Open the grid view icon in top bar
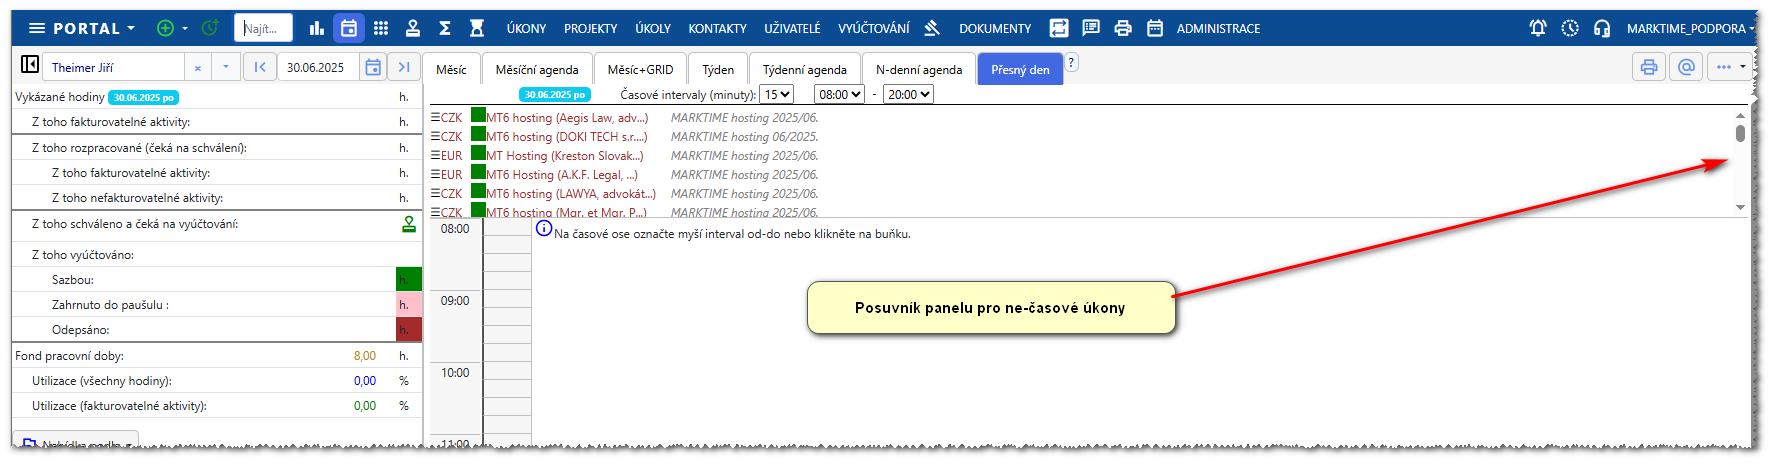Screen dimensions: 1775x465 (381, 28)
